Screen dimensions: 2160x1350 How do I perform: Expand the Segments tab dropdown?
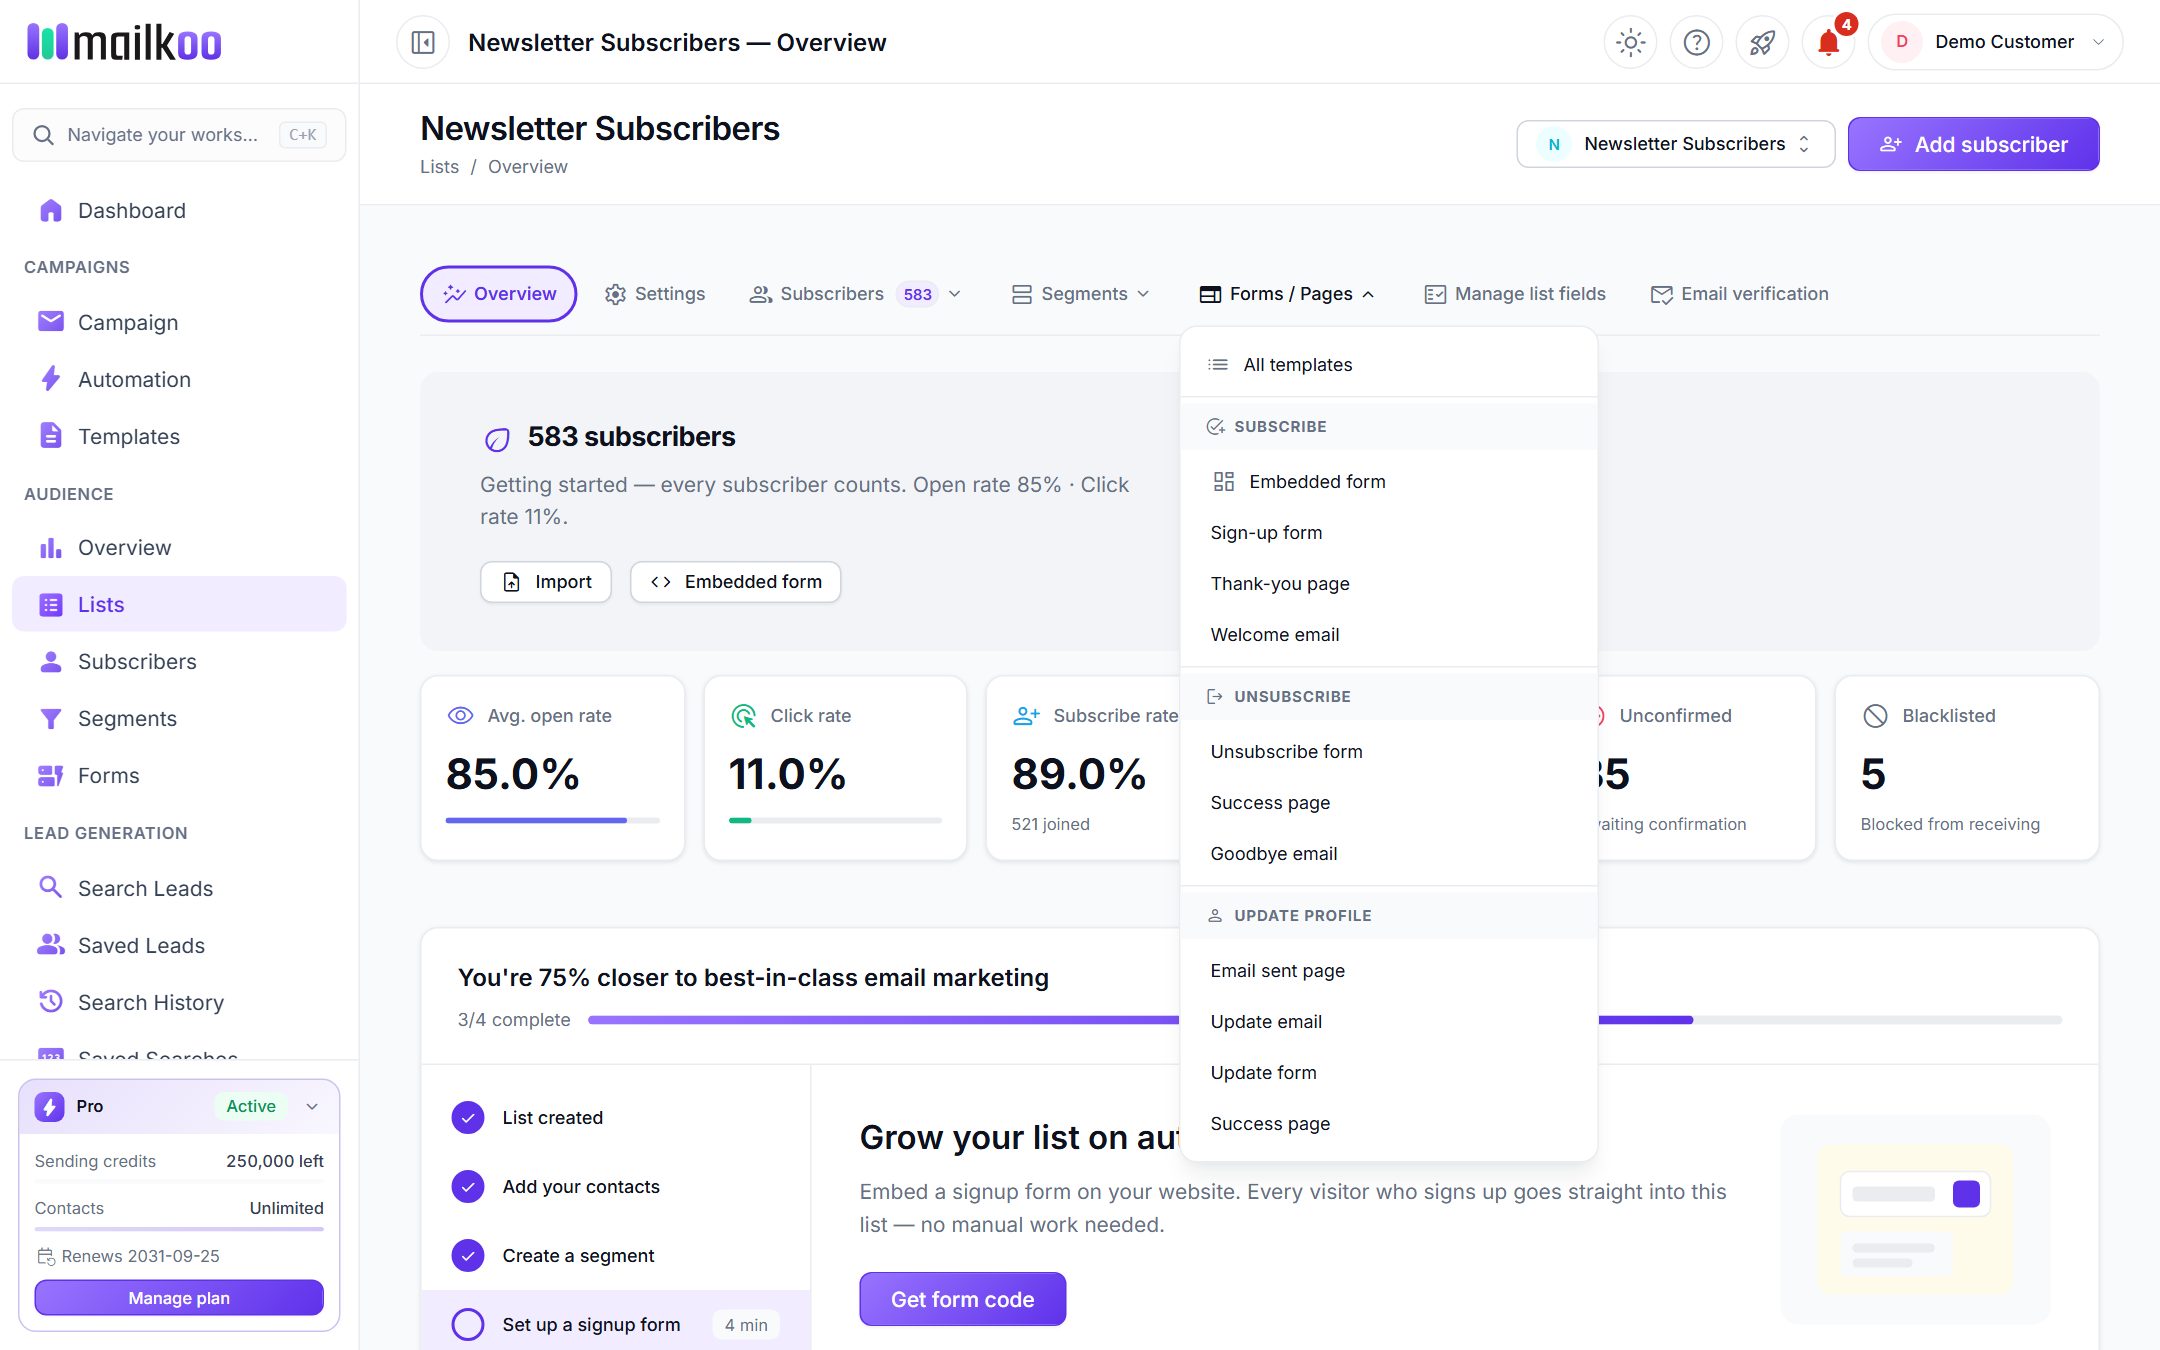(x=1143, y=294)
